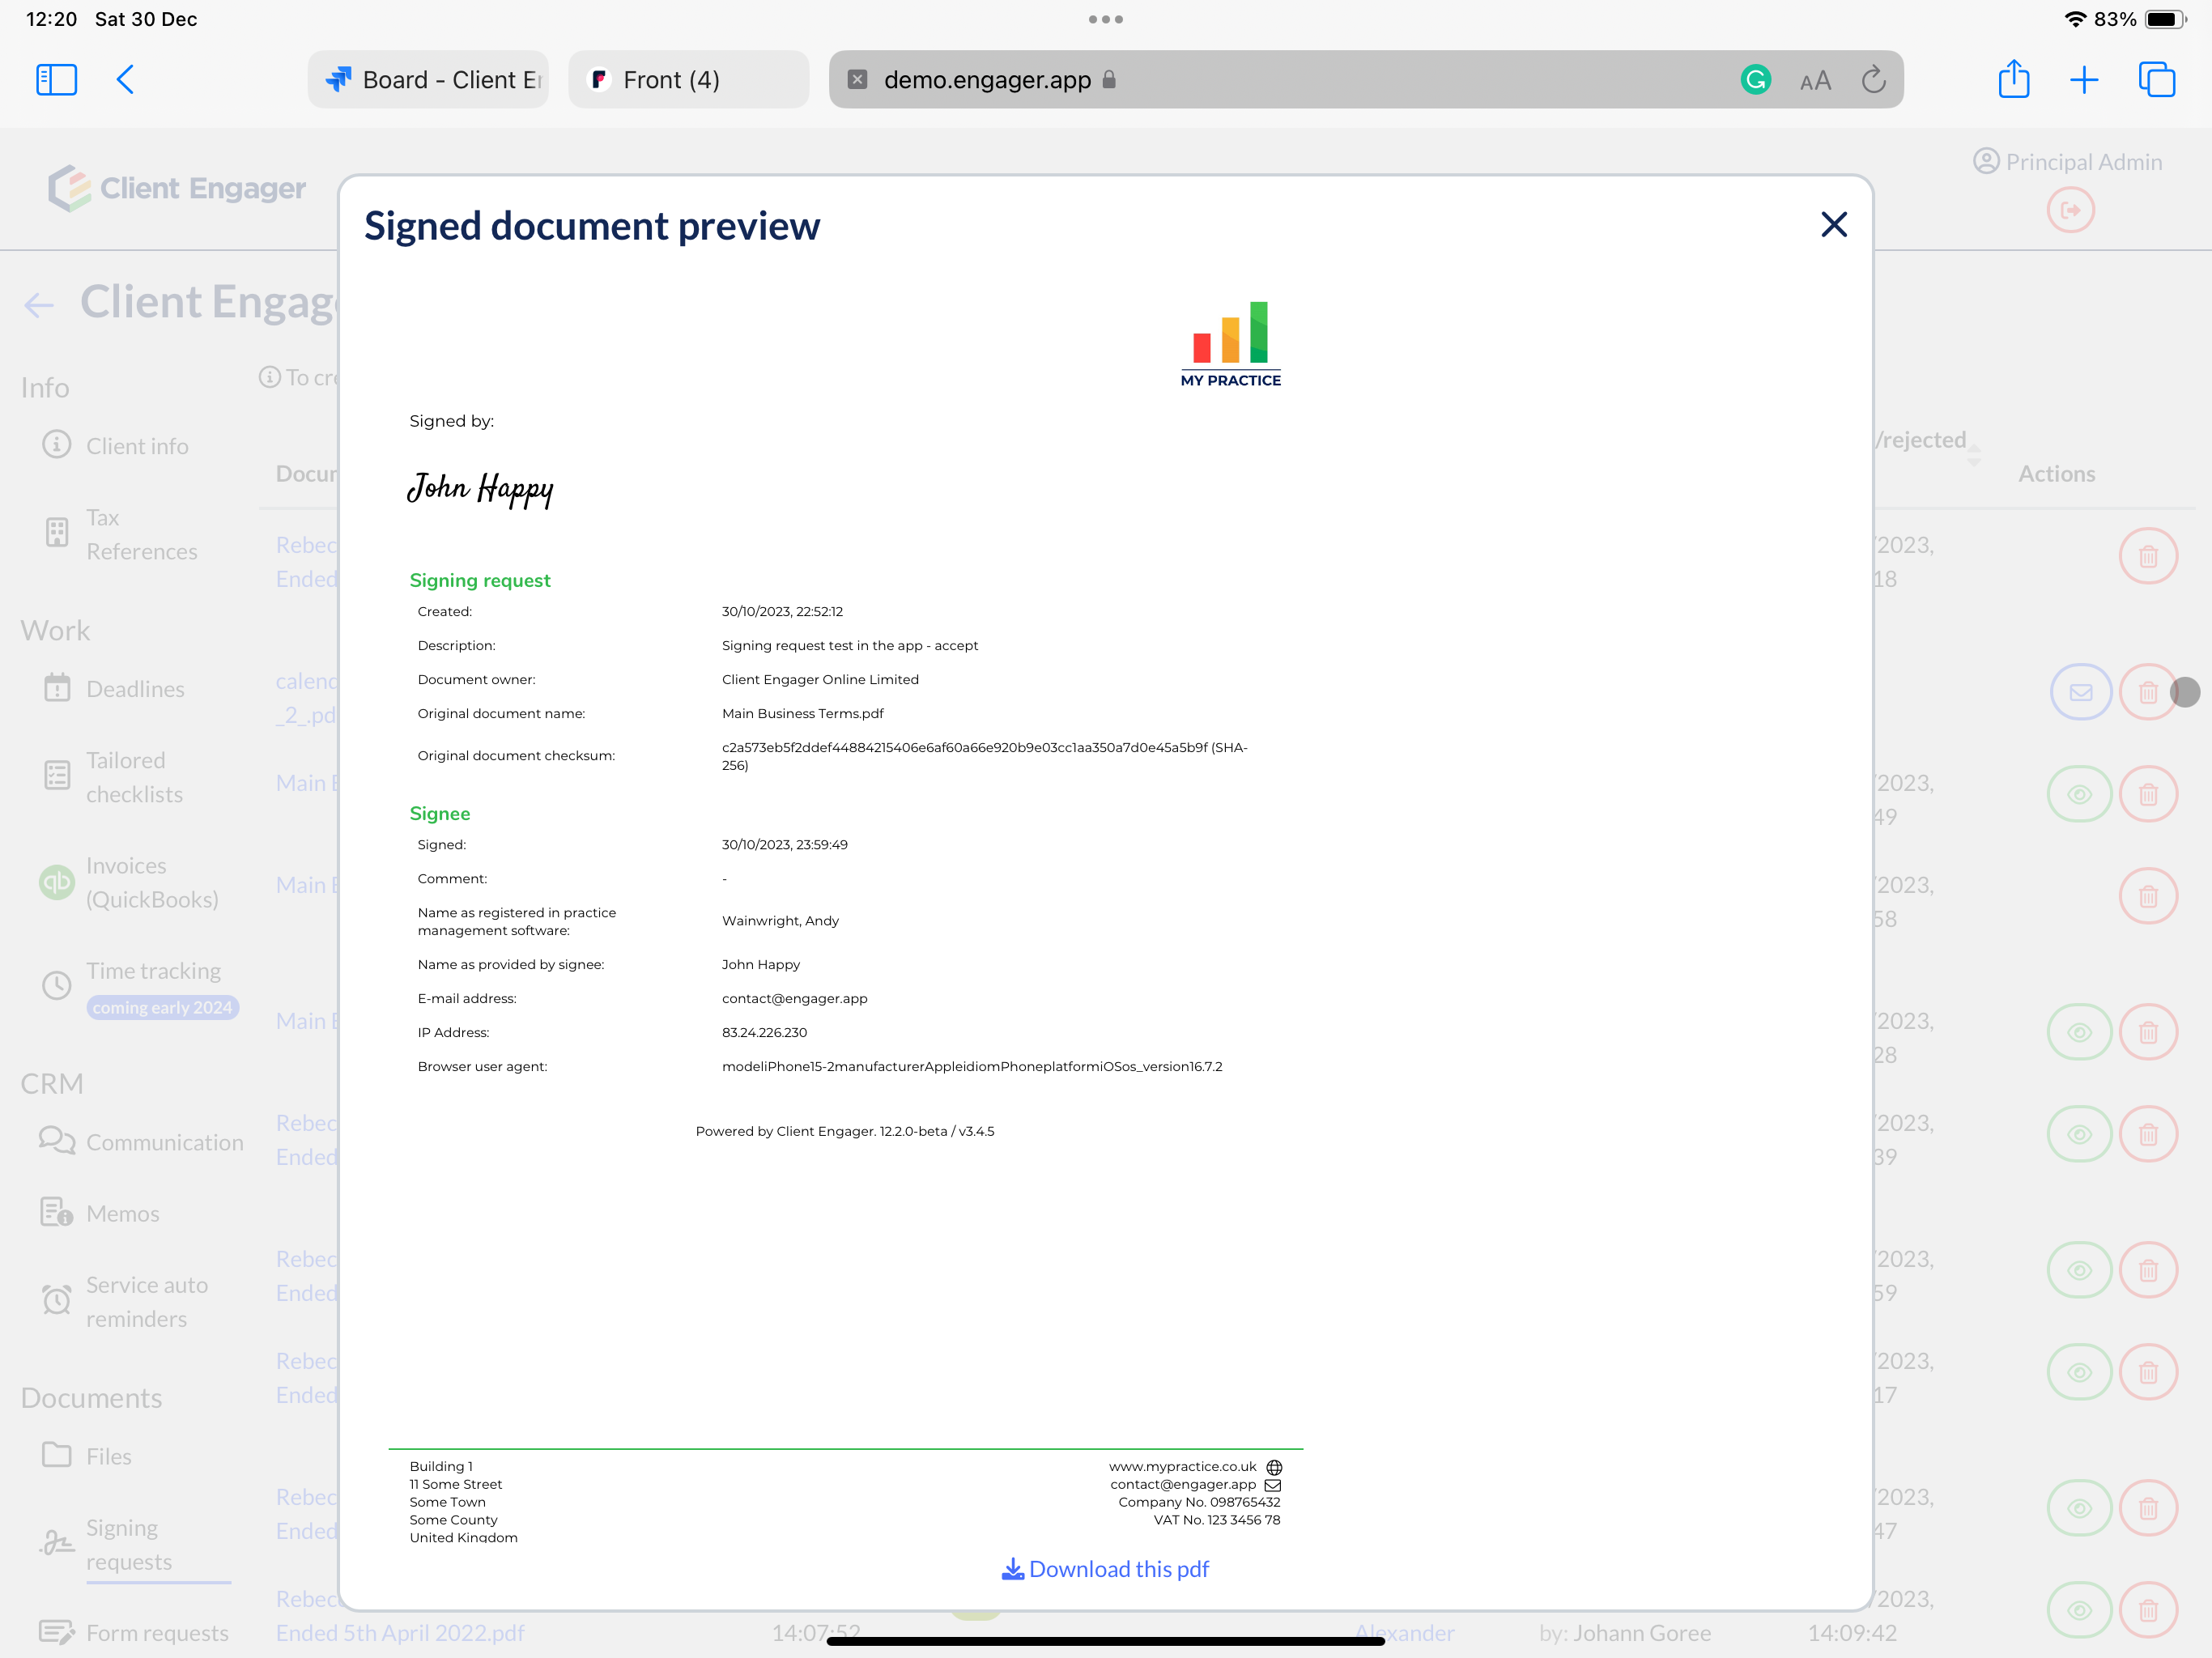The image size is (2212, 1658).
Task: Toggle the Safari sidebar icon
Action: pyautogui.click(x=56, y=79)
